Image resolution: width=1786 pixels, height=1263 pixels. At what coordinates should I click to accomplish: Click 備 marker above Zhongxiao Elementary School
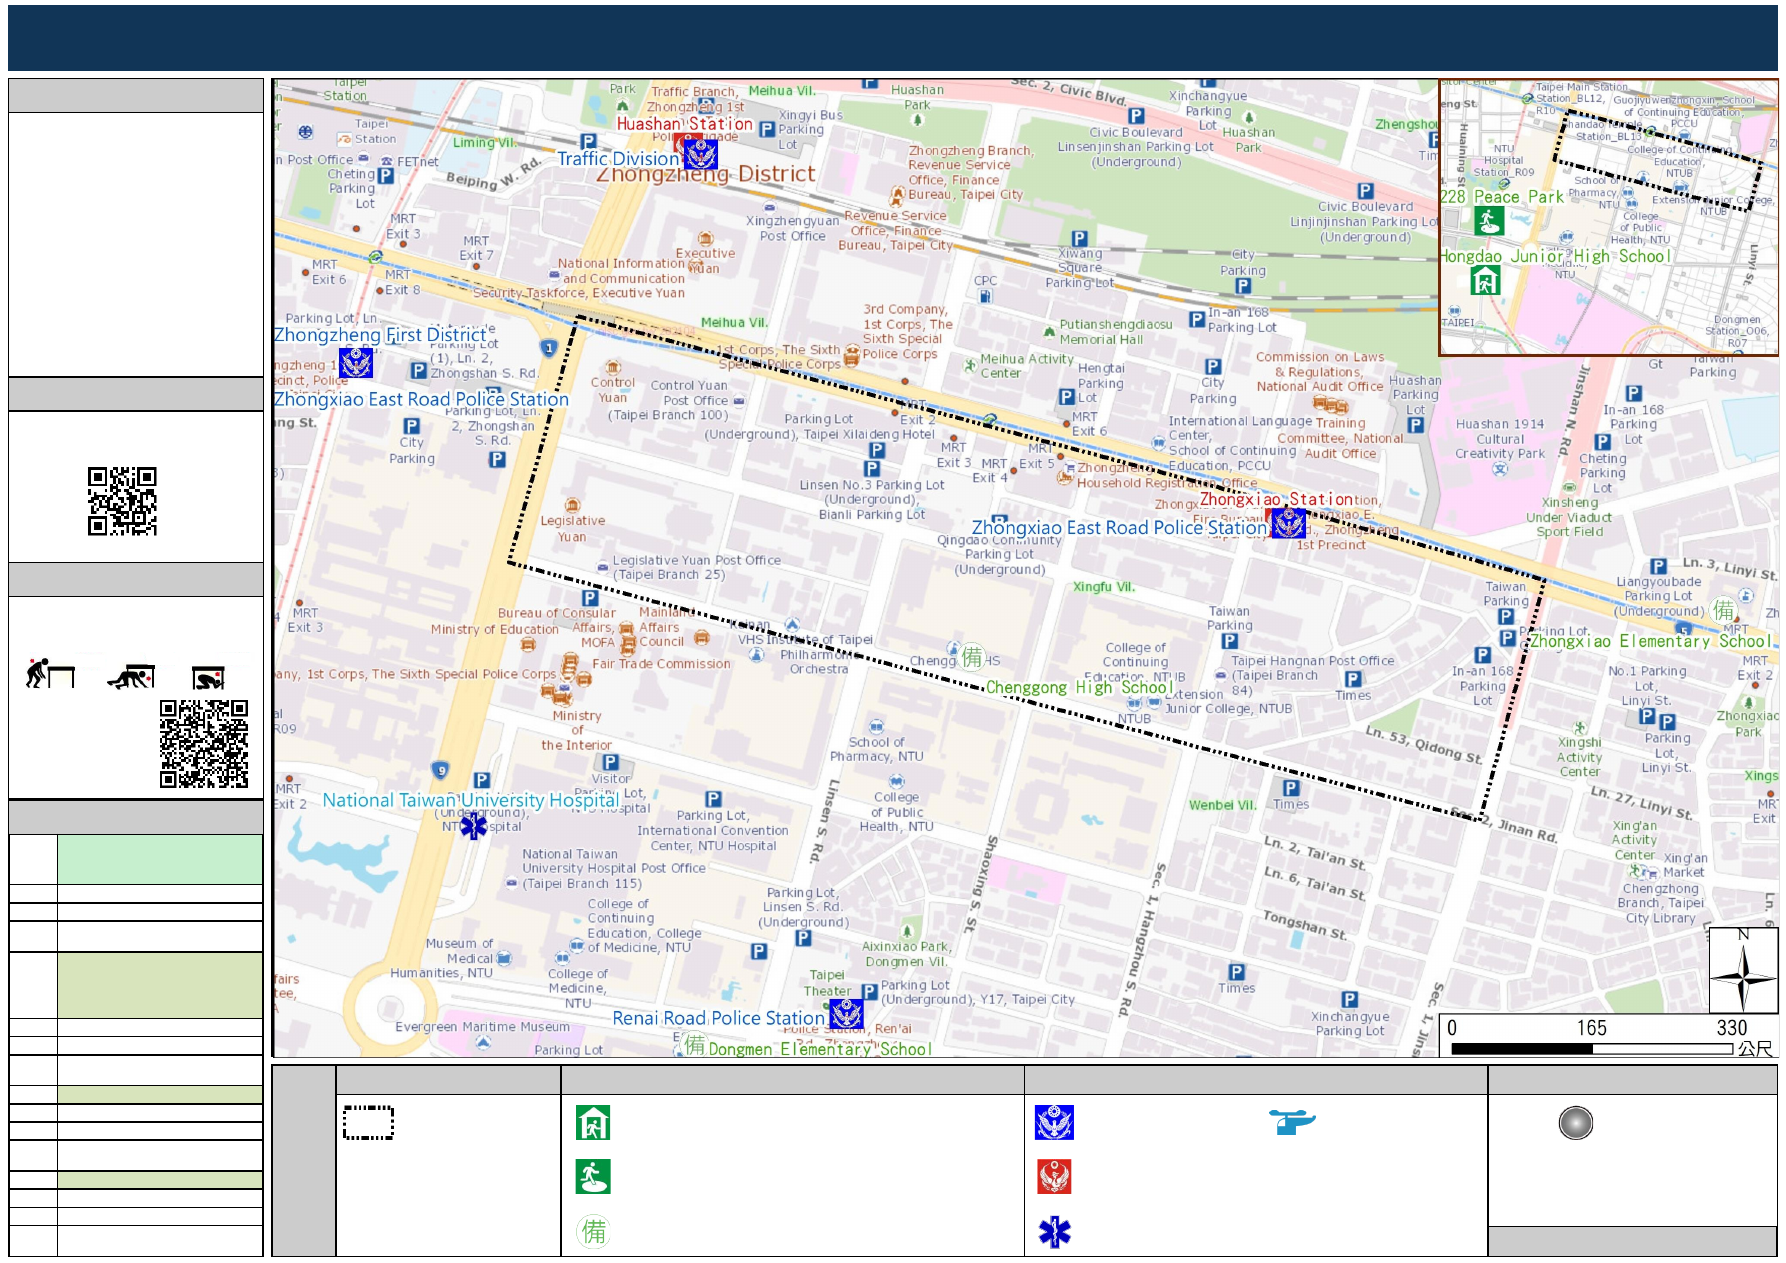(1724, 610)
